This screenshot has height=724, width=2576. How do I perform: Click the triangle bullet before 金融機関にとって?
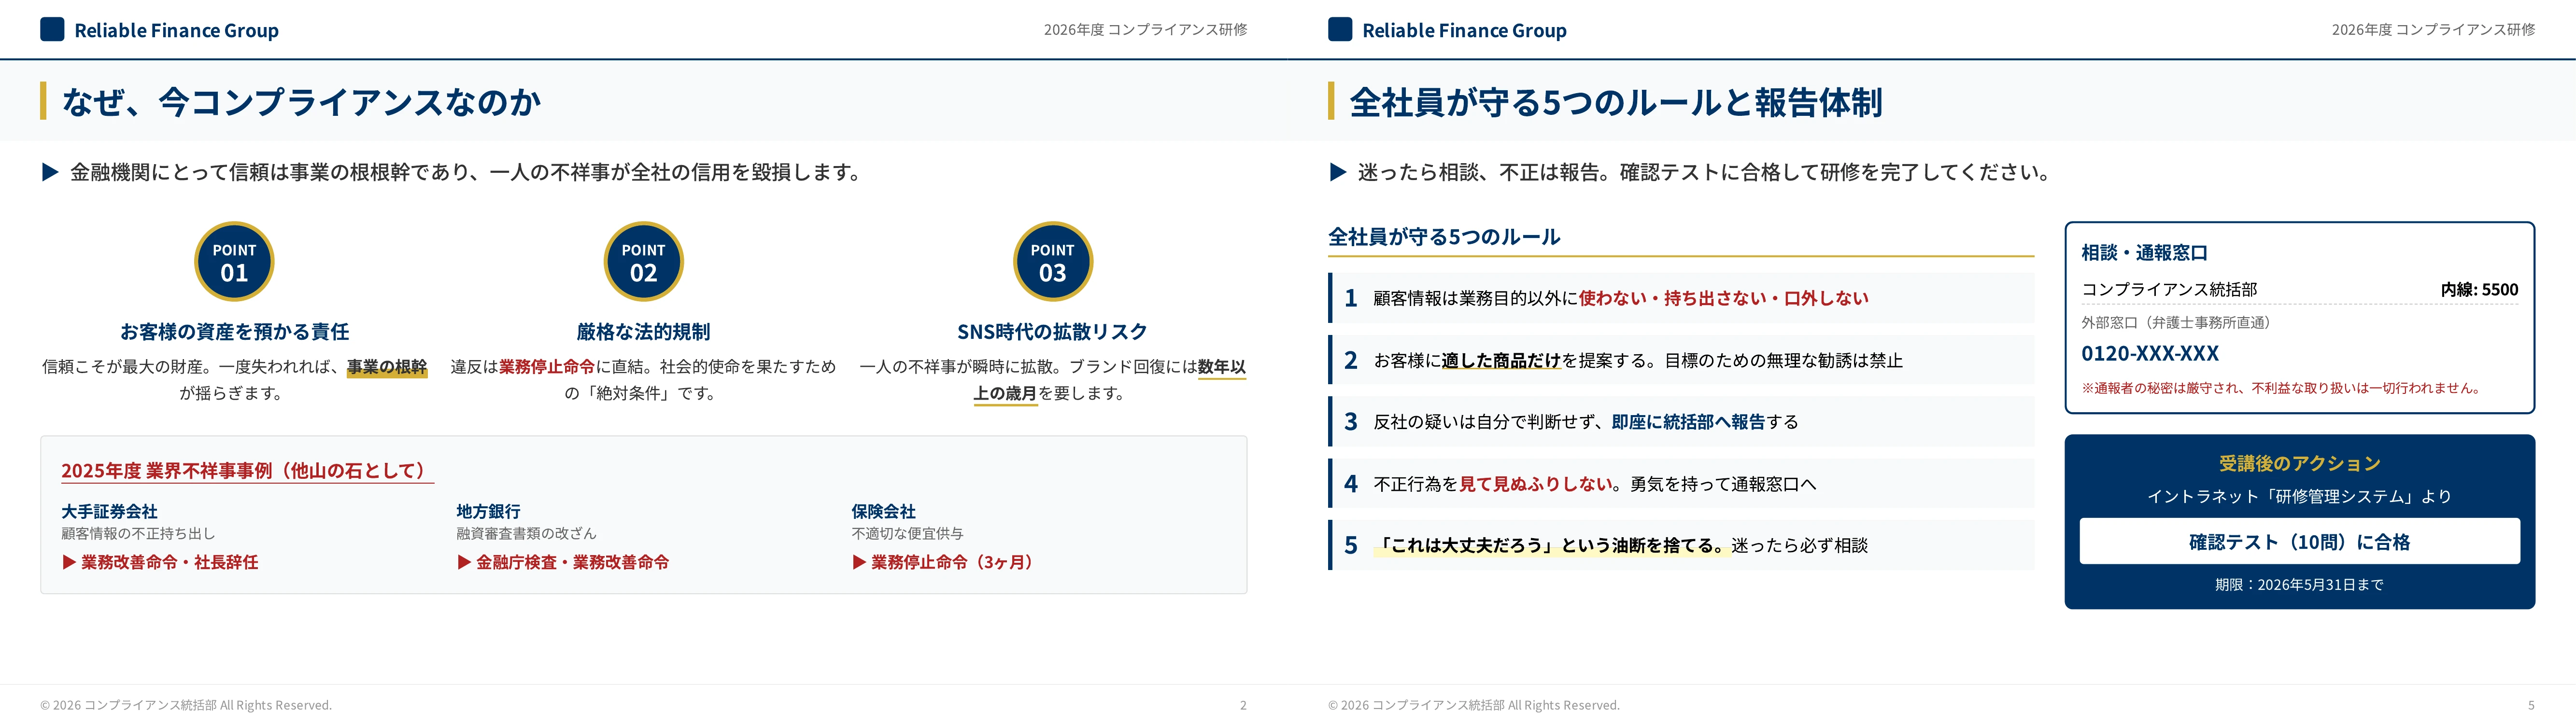(50, 172)
